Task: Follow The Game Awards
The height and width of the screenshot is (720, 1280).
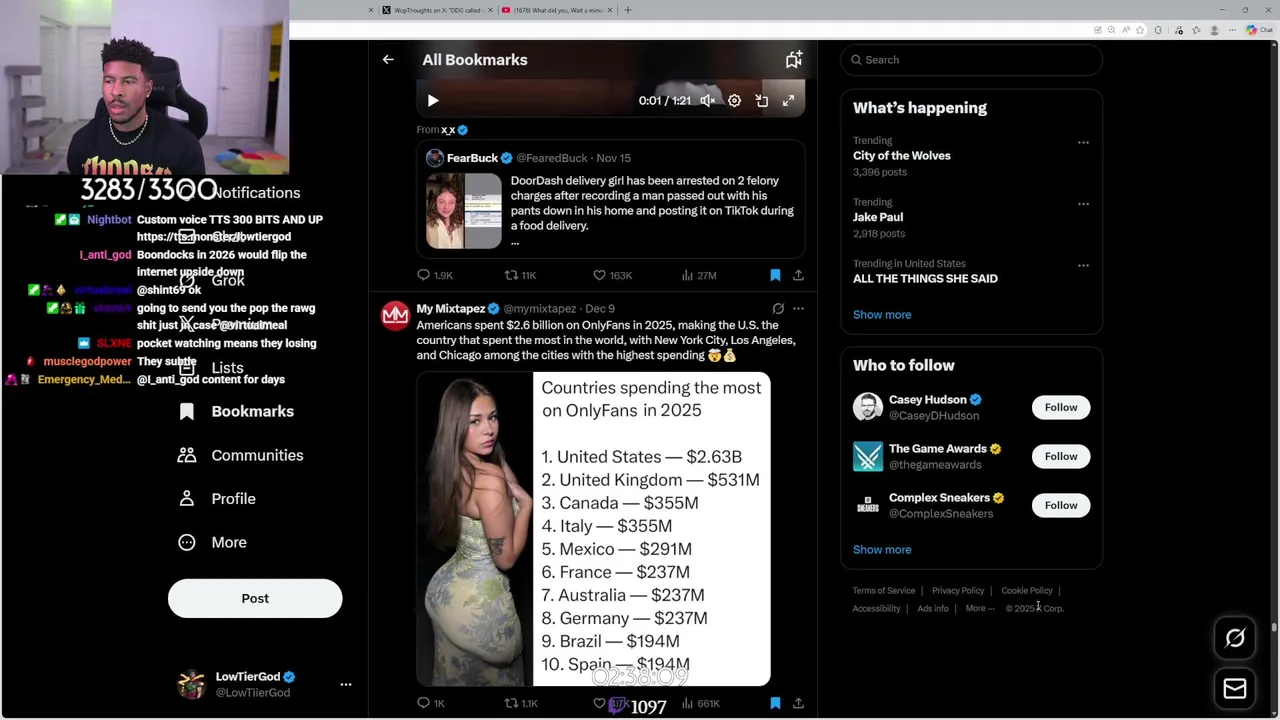Action: click(1061, 456)
